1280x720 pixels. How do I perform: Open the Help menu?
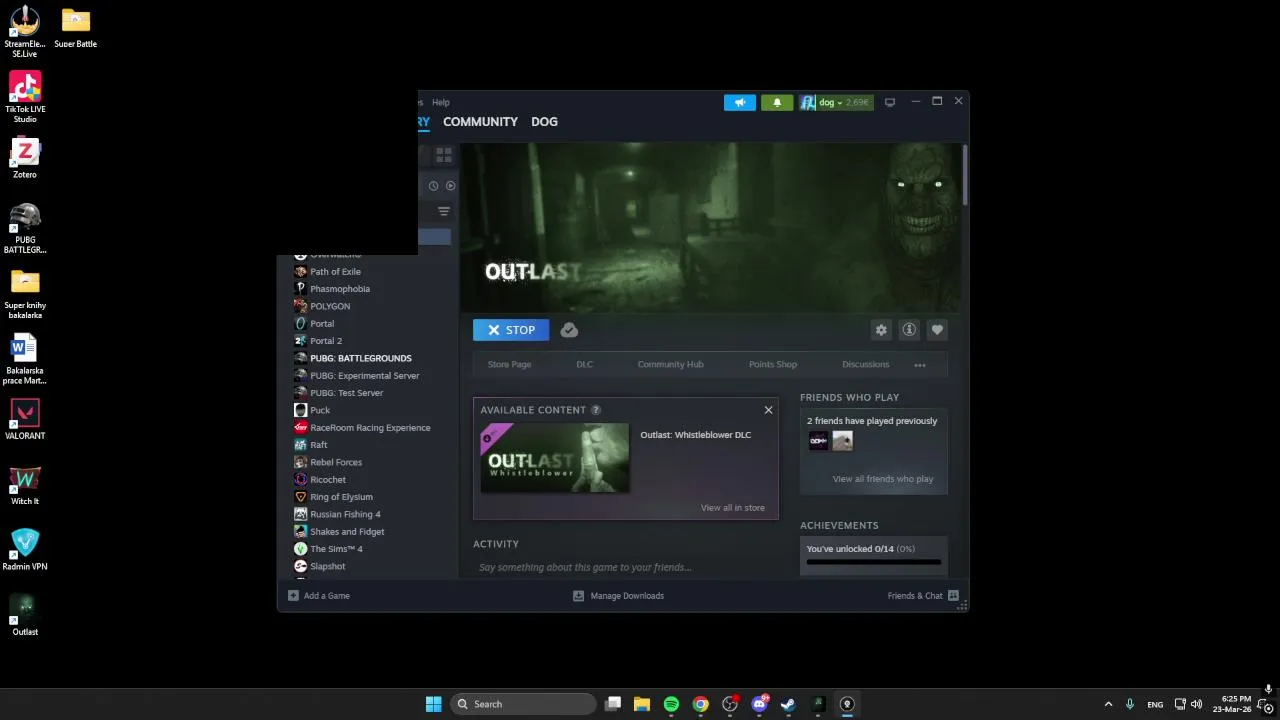click(441, 102)
